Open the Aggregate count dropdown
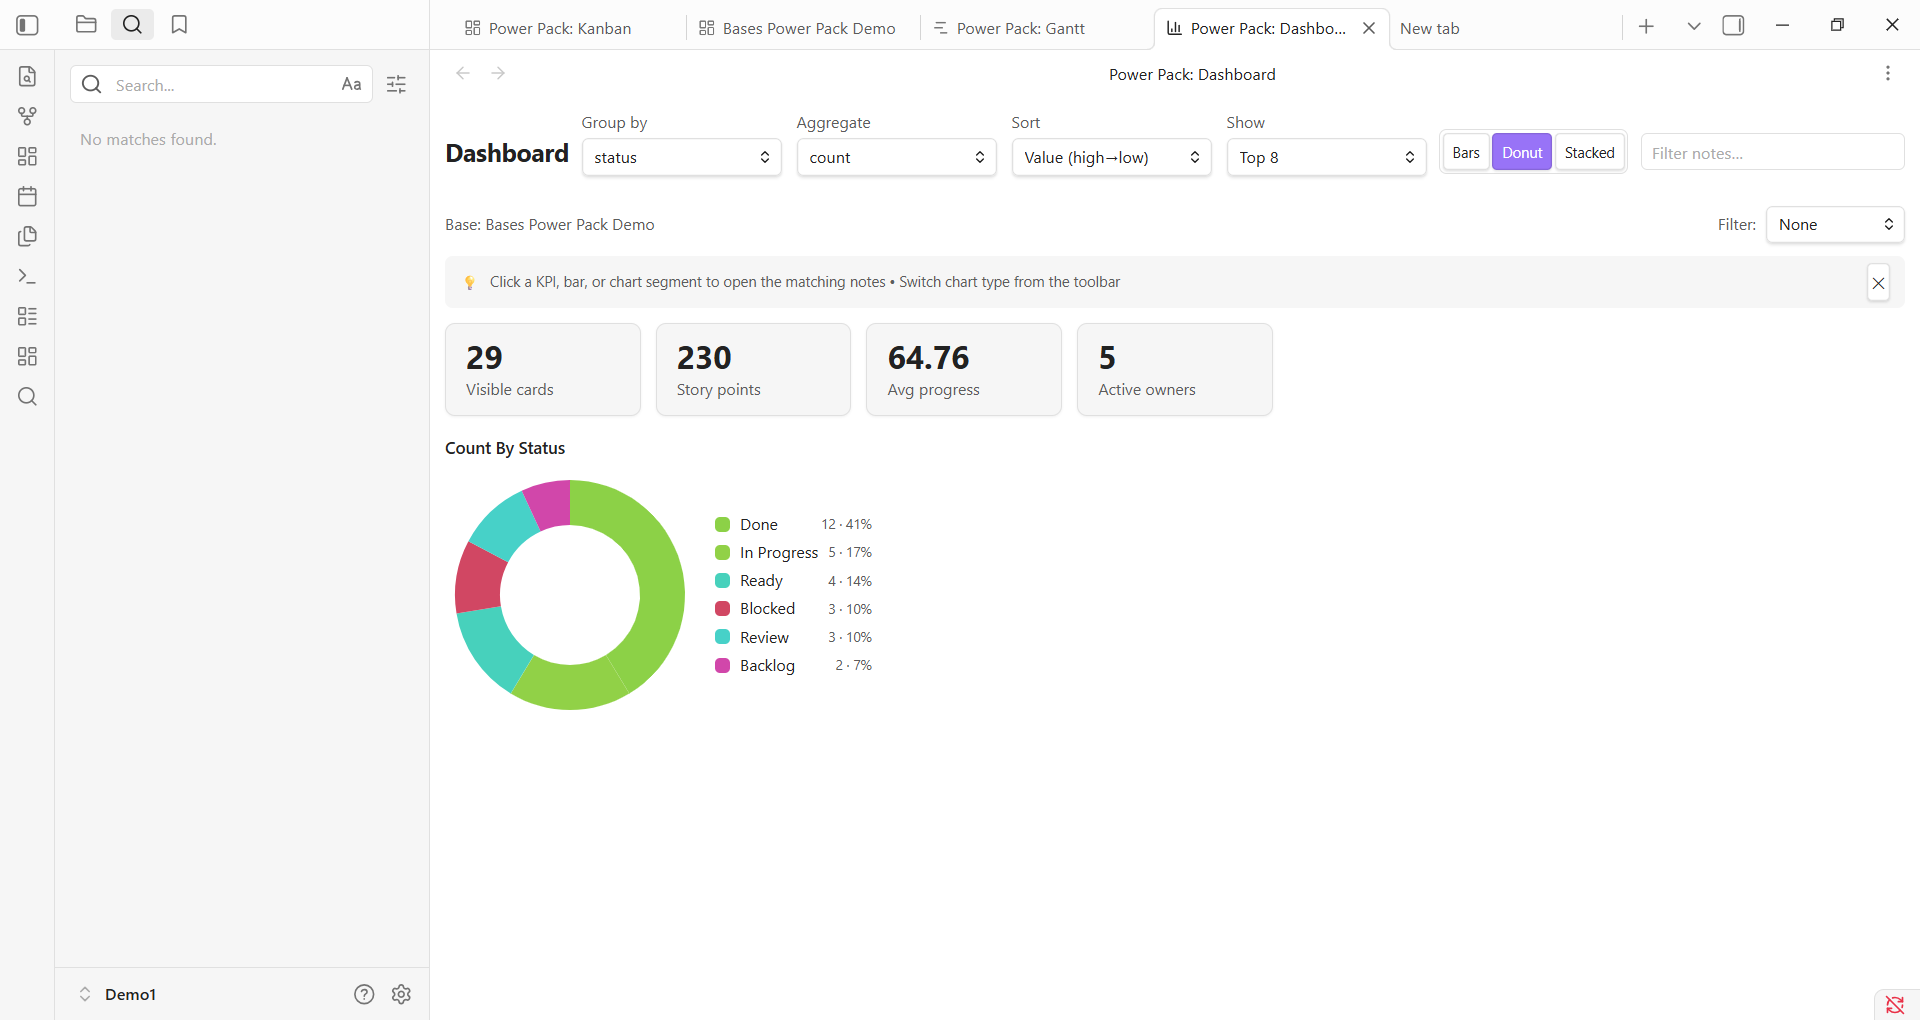This screenshot has width=1920, height=1020. click(897, 157)
